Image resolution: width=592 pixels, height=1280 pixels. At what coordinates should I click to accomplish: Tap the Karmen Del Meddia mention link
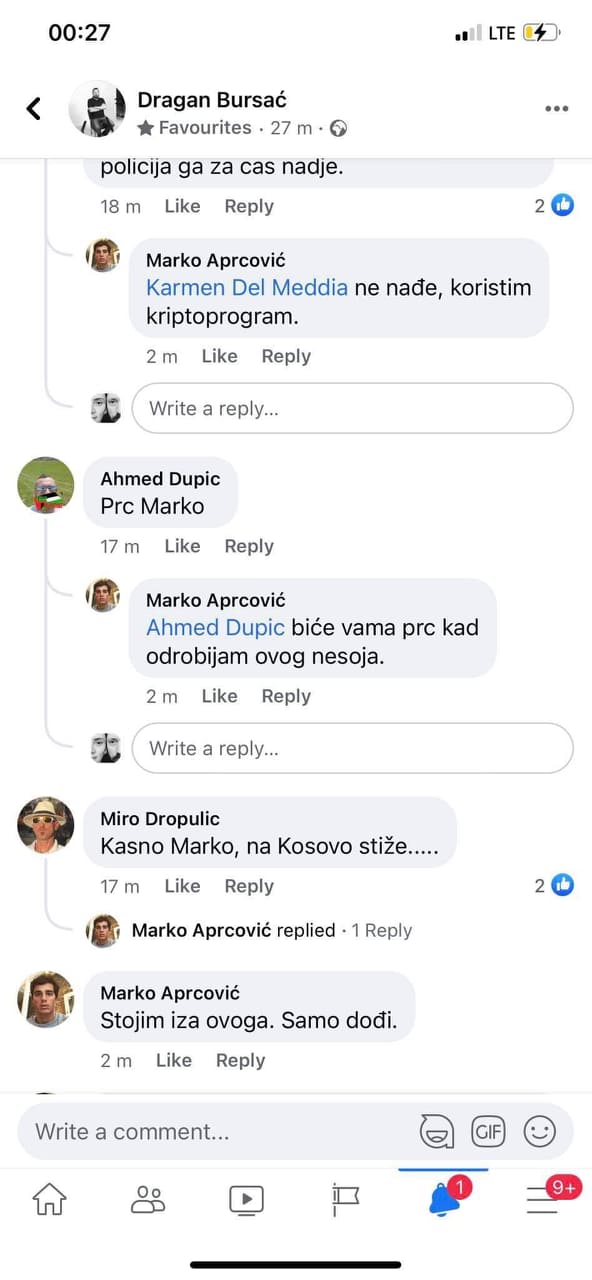click(x=247, y=288)
